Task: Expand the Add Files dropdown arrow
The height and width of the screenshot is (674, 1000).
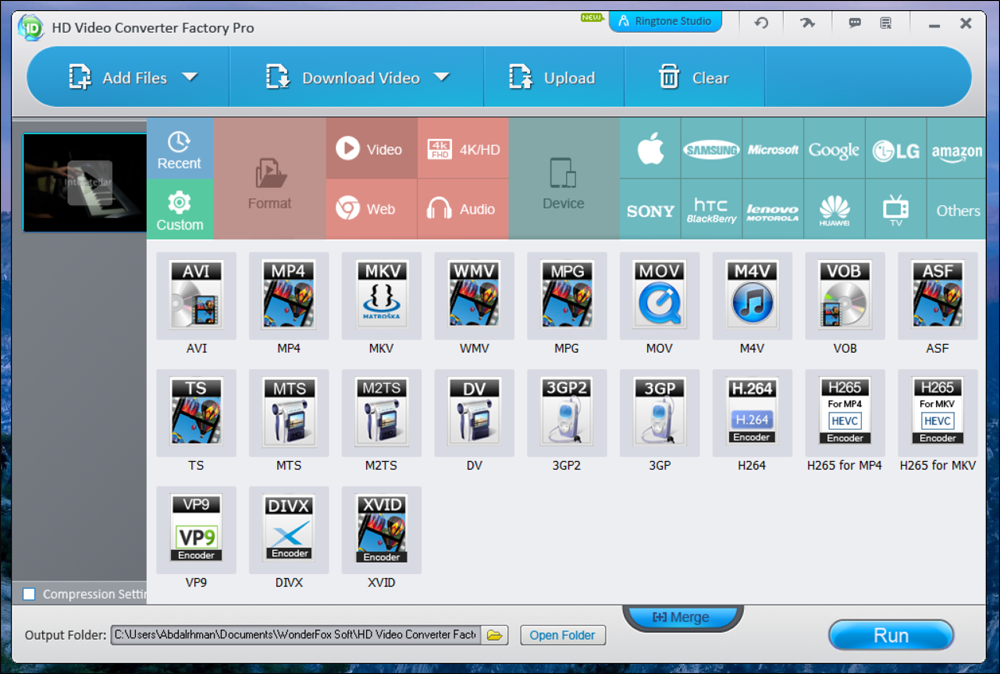Action: click(x=189, y=77)
